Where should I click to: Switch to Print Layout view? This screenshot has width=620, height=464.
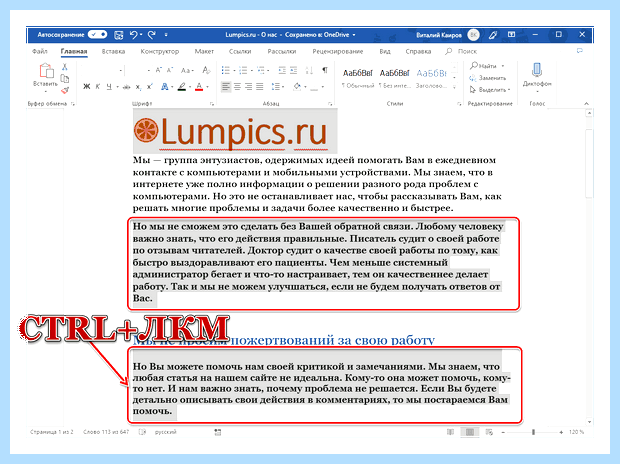click(x=470, y=432)
